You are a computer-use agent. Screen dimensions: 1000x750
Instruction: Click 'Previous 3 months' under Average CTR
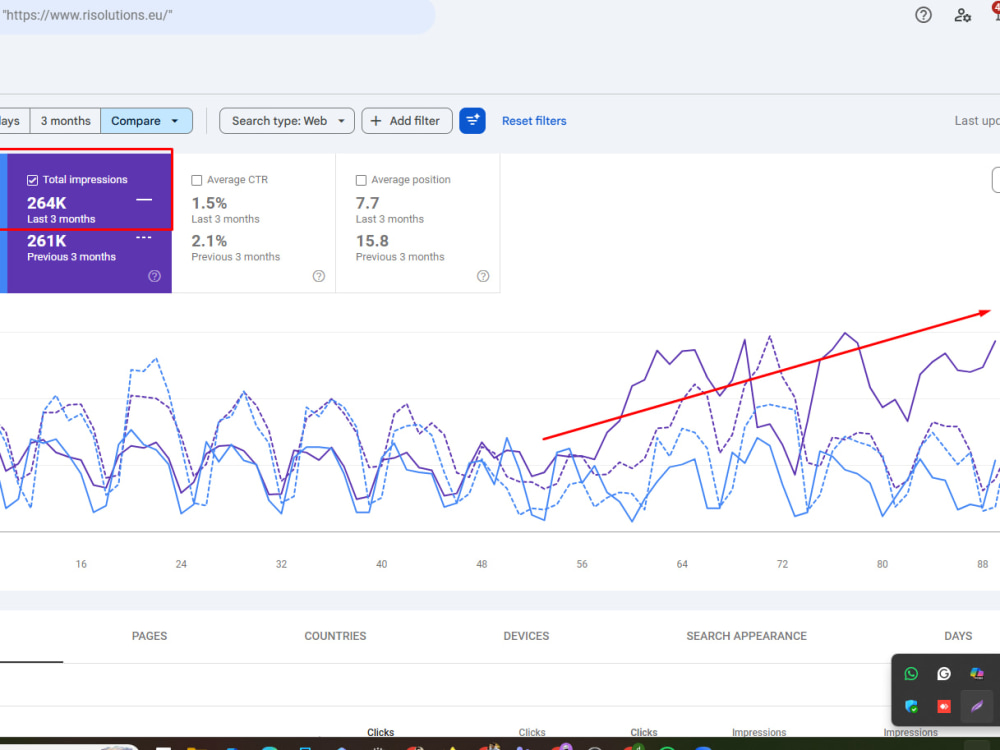(235, 256)
